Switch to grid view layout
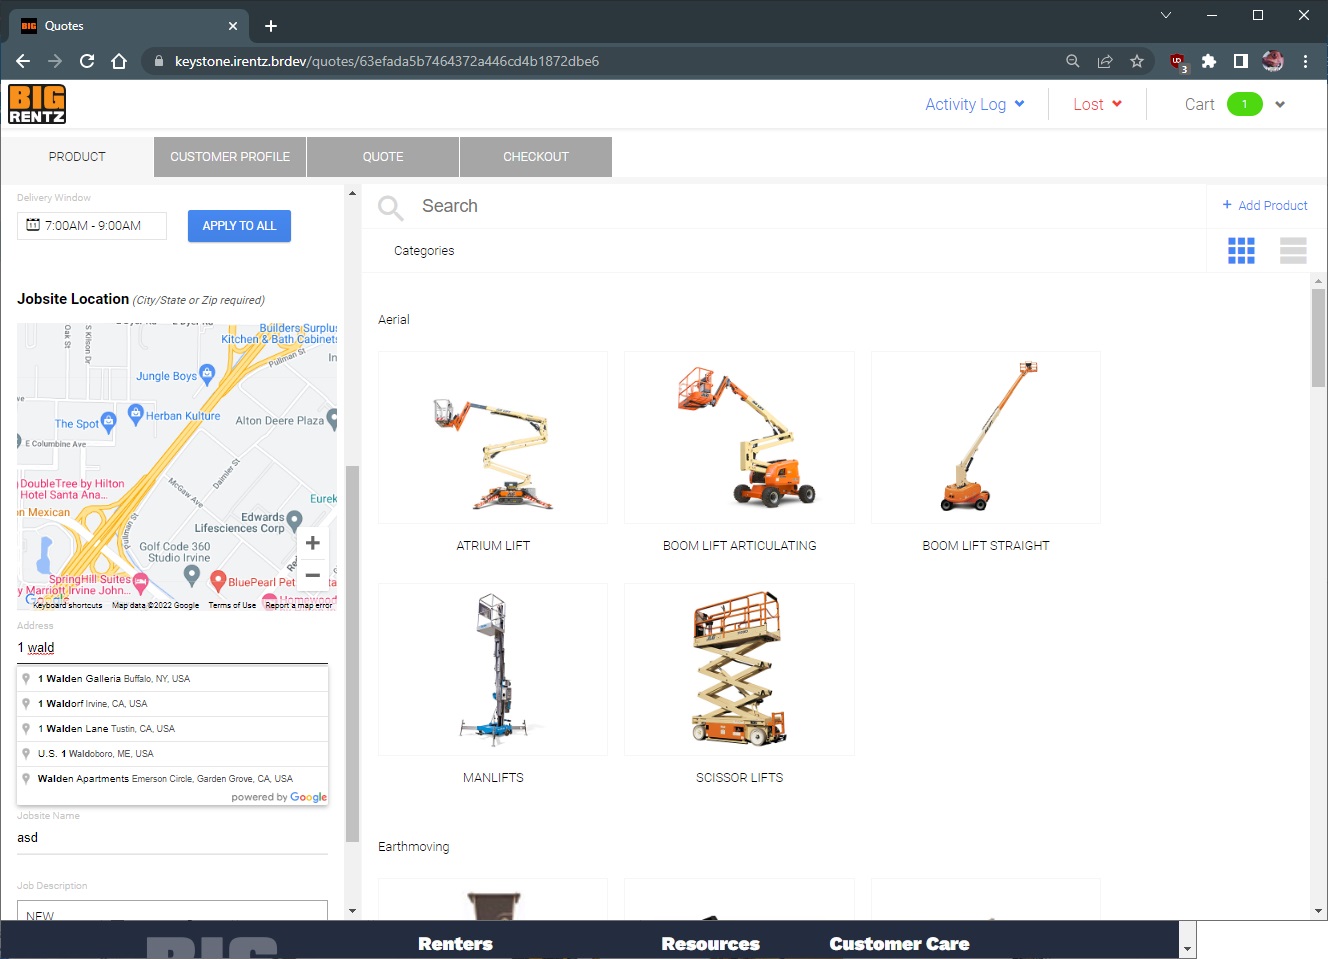Viewport: 1328px width, 959px height. [1241, 251]
